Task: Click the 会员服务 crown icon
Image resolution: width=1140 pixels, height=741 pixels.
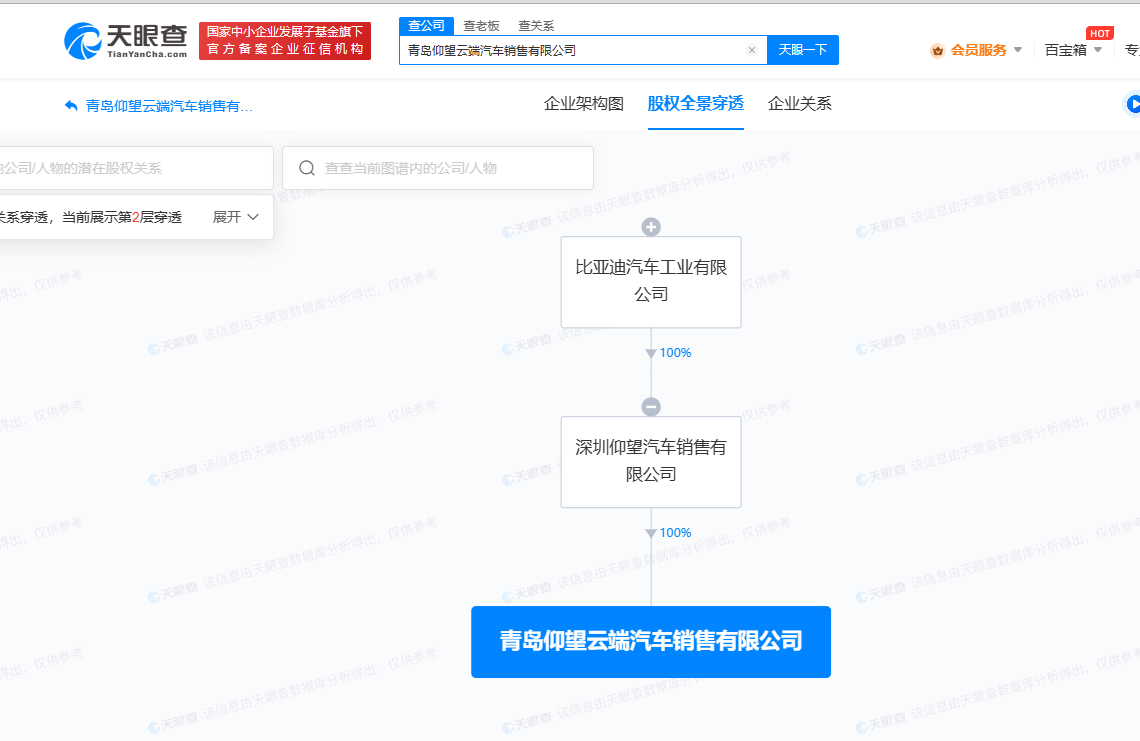Action: pyautogui.click(x=937, y=50)
